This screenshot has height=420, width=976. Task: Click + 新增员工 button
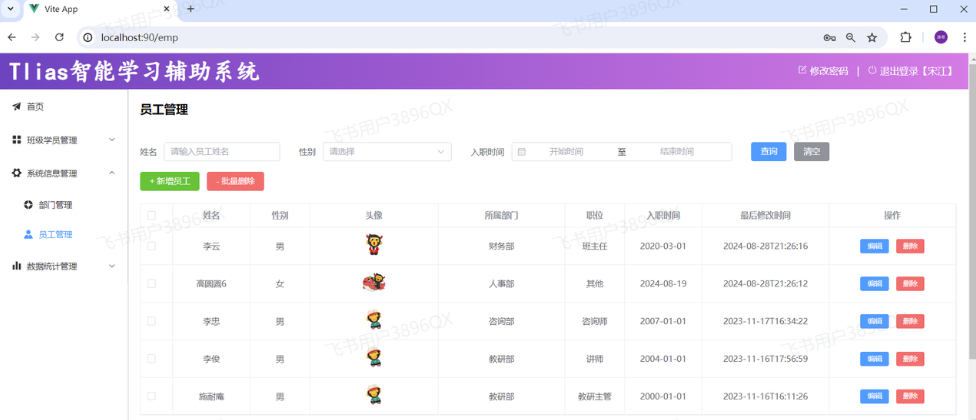[x=169, y=181]
